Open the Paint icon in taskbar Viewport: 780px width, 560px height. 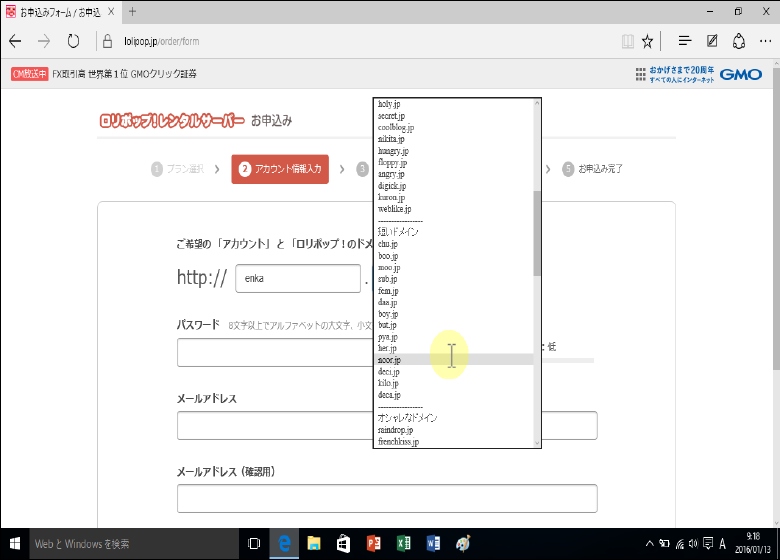tap(463, 544)
